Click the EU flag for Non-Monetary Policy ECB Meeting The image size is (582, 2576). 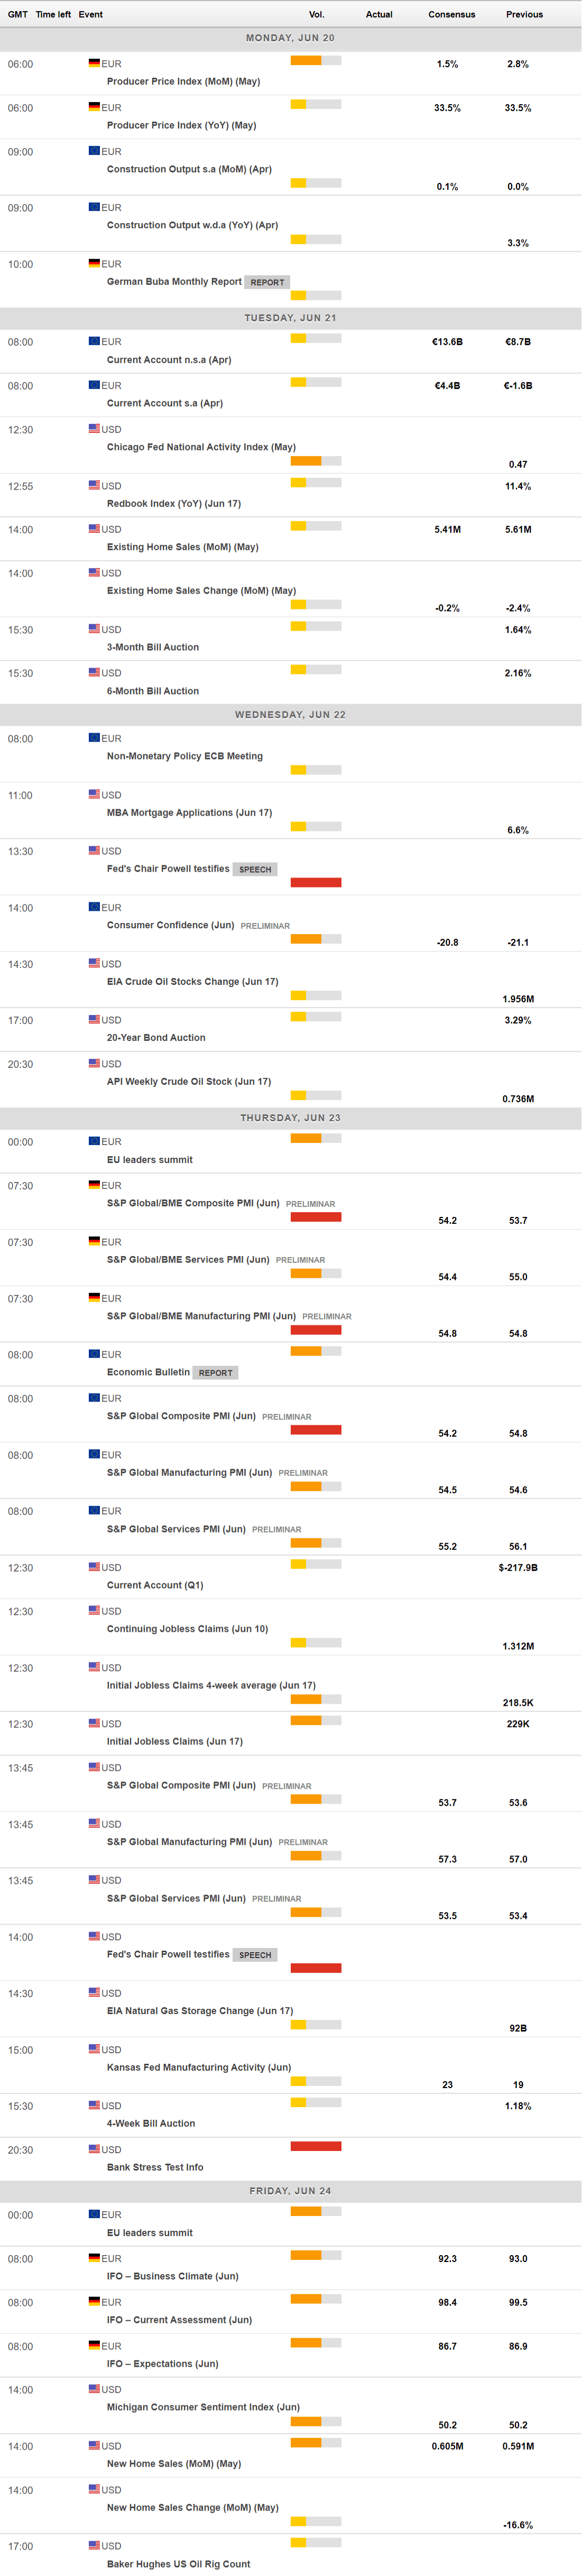[x=94, y=739]
